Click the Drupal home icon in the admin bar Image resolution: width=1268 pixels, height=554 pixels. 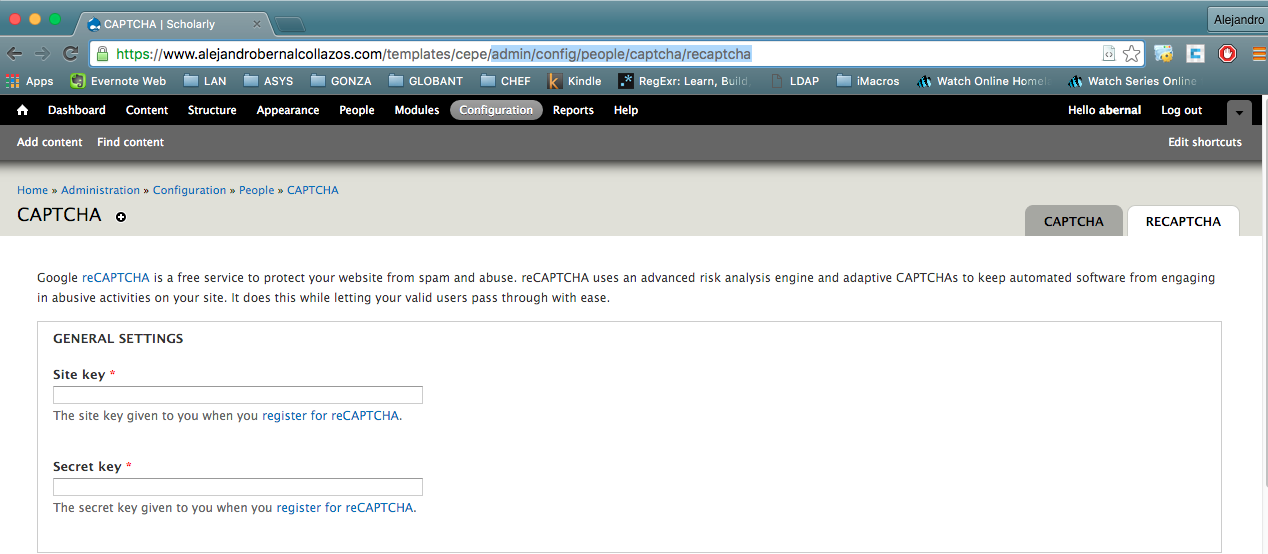pos(23,110)
